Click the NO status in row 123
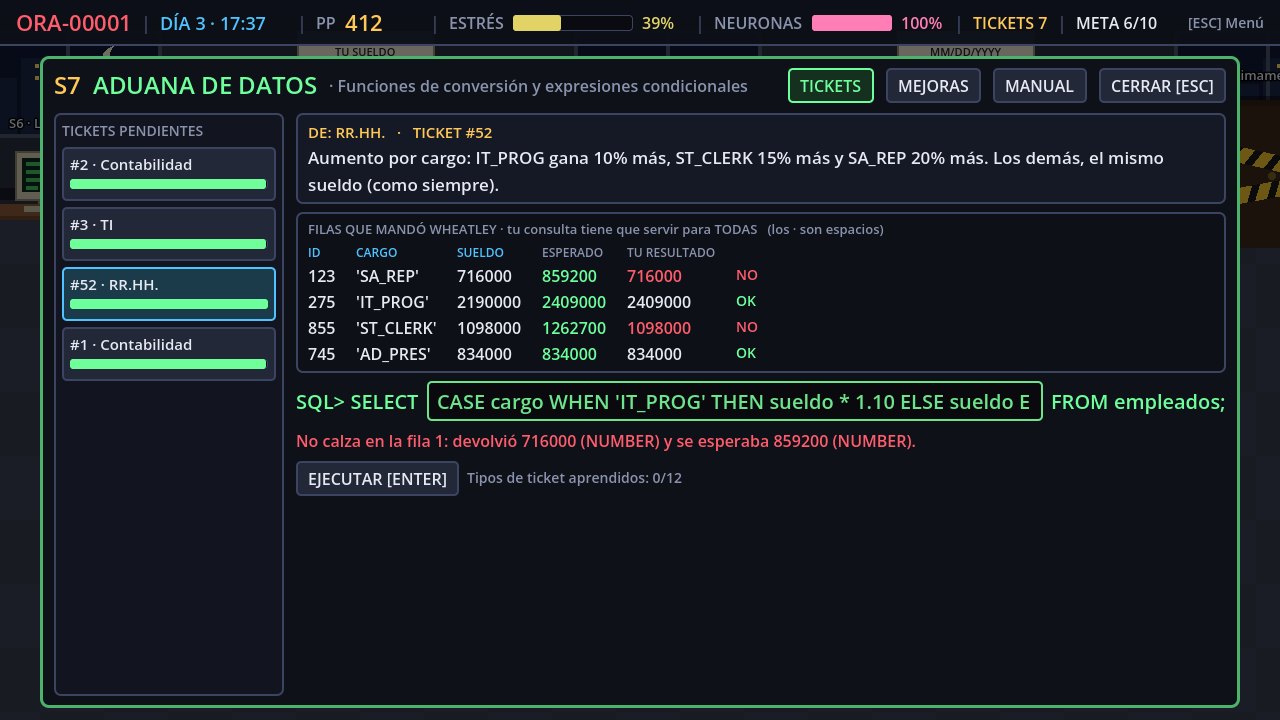Image resolution: width=1280 pixels, height=720 pixels. click(747, 275)
